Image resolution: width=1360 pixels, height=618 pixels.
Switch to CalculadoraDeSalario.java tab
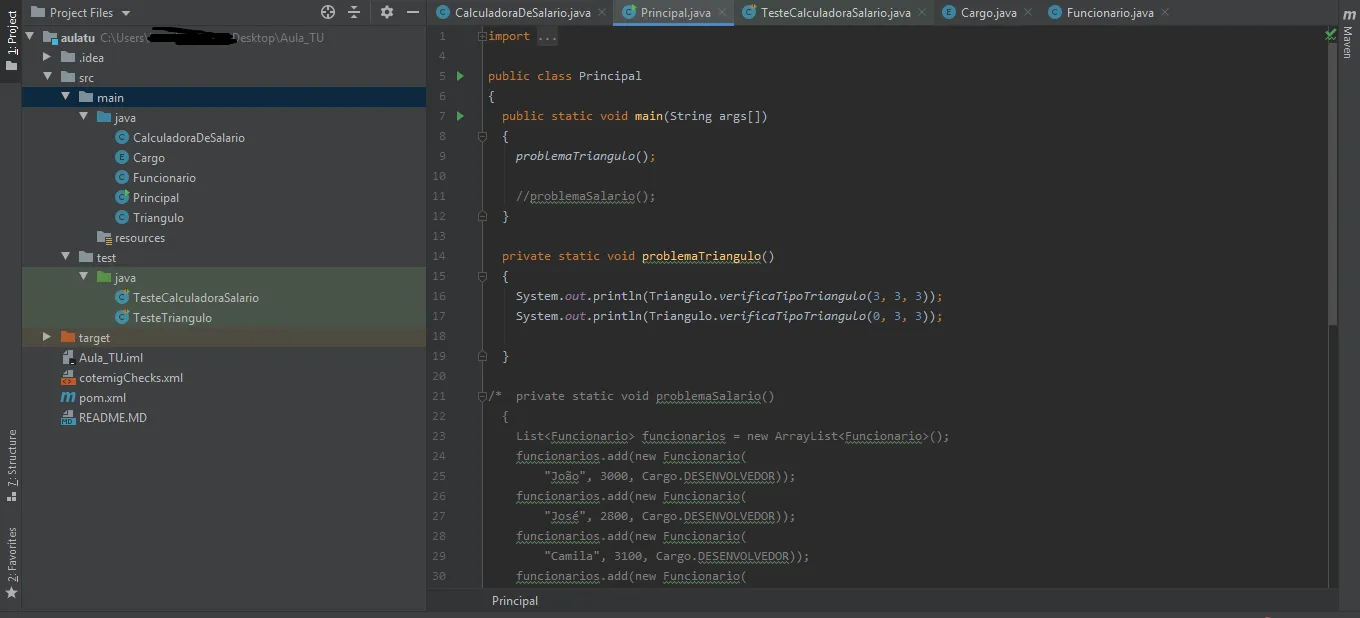522,12
